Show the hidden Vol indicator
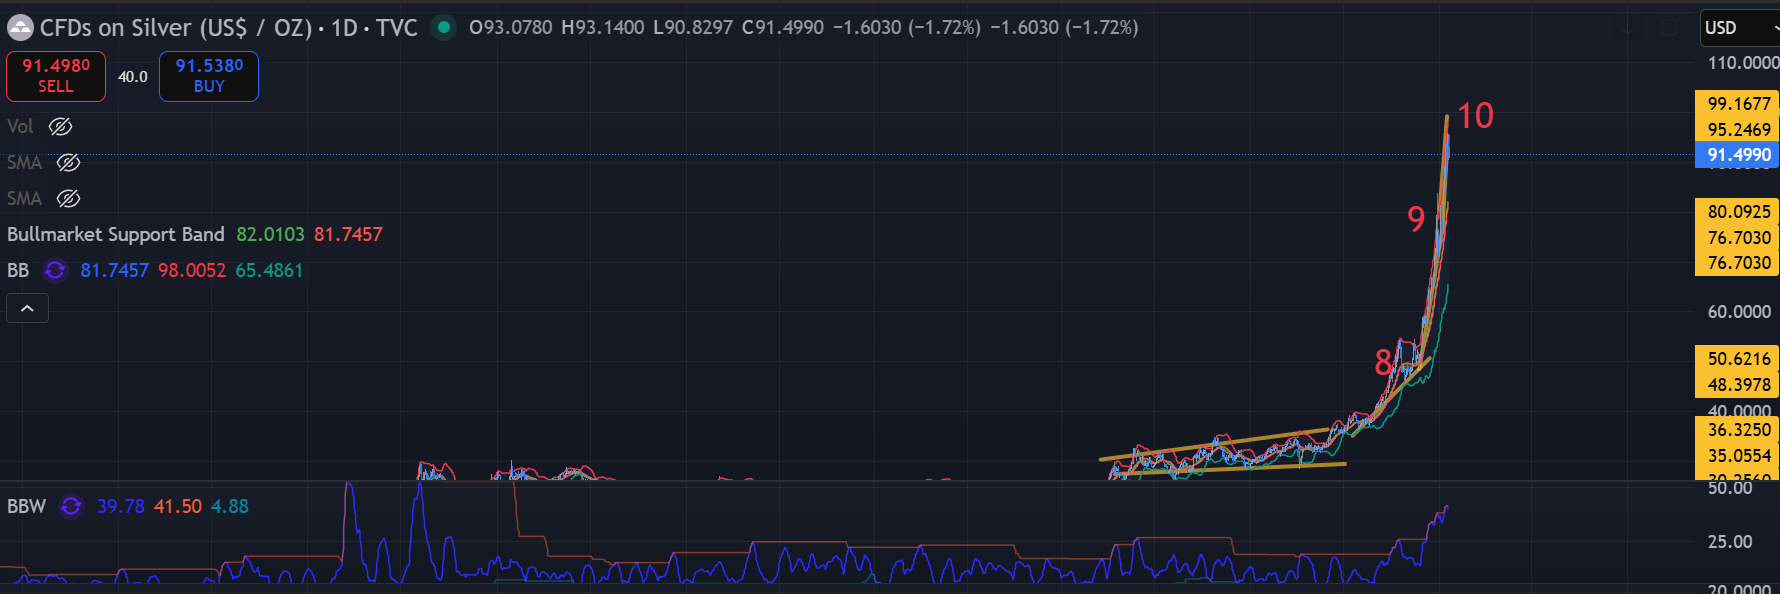 click(61, 127)
